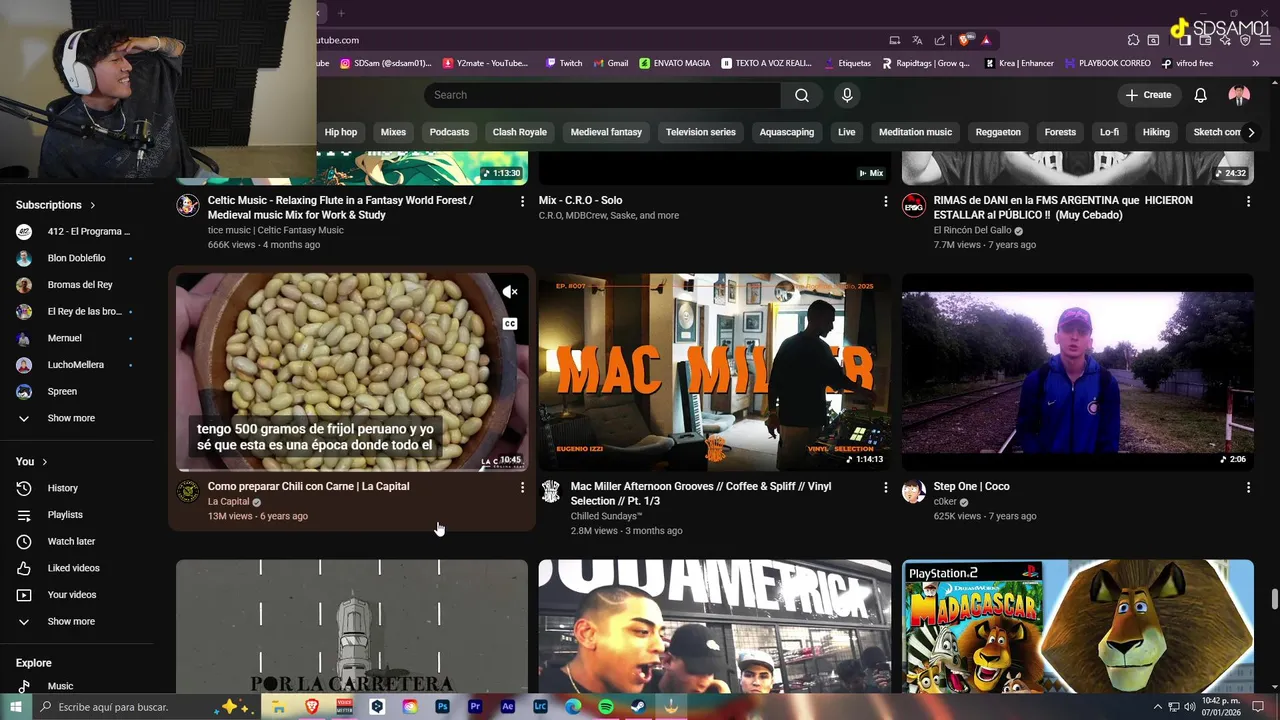The height and width of the screenshot is (720, 1280).
Task: Open YouTube notifications bell
Action: pyautogui.click(x=1200, y=95)
